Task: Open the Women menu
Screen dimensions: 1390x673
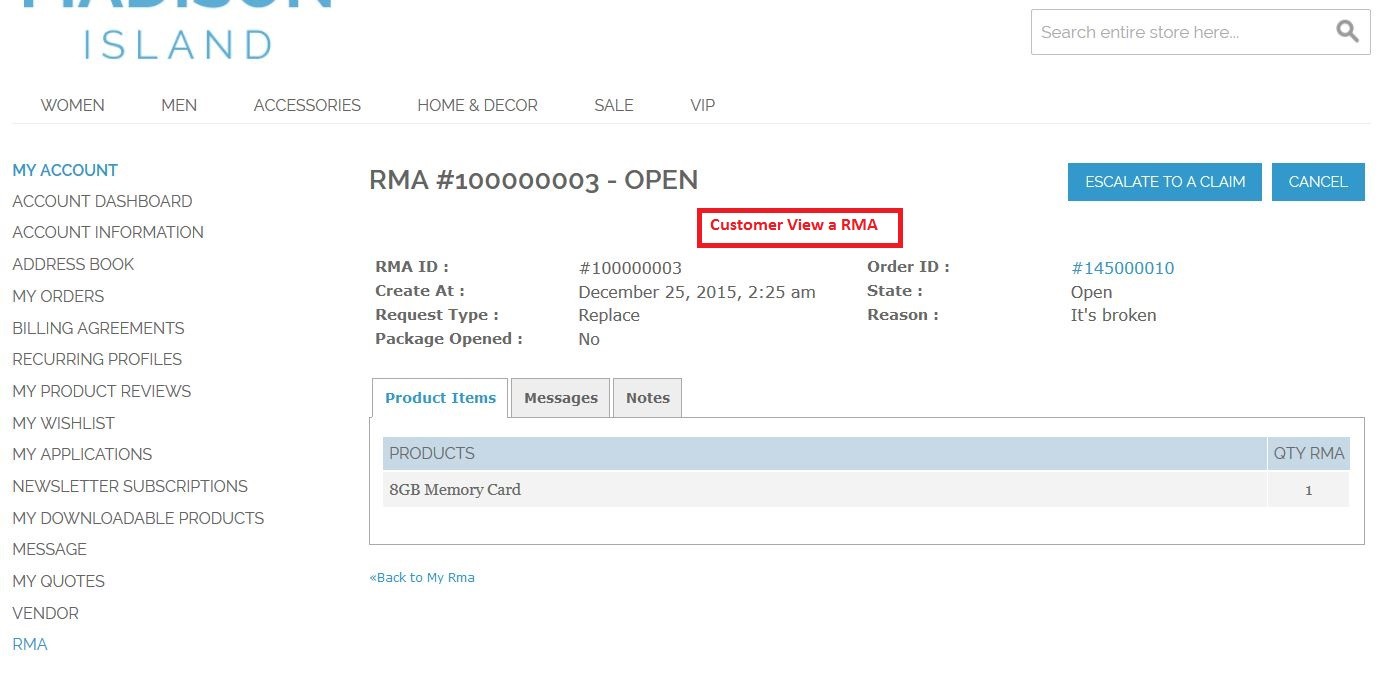Action: pyautogui.click(x=72, y=105)
